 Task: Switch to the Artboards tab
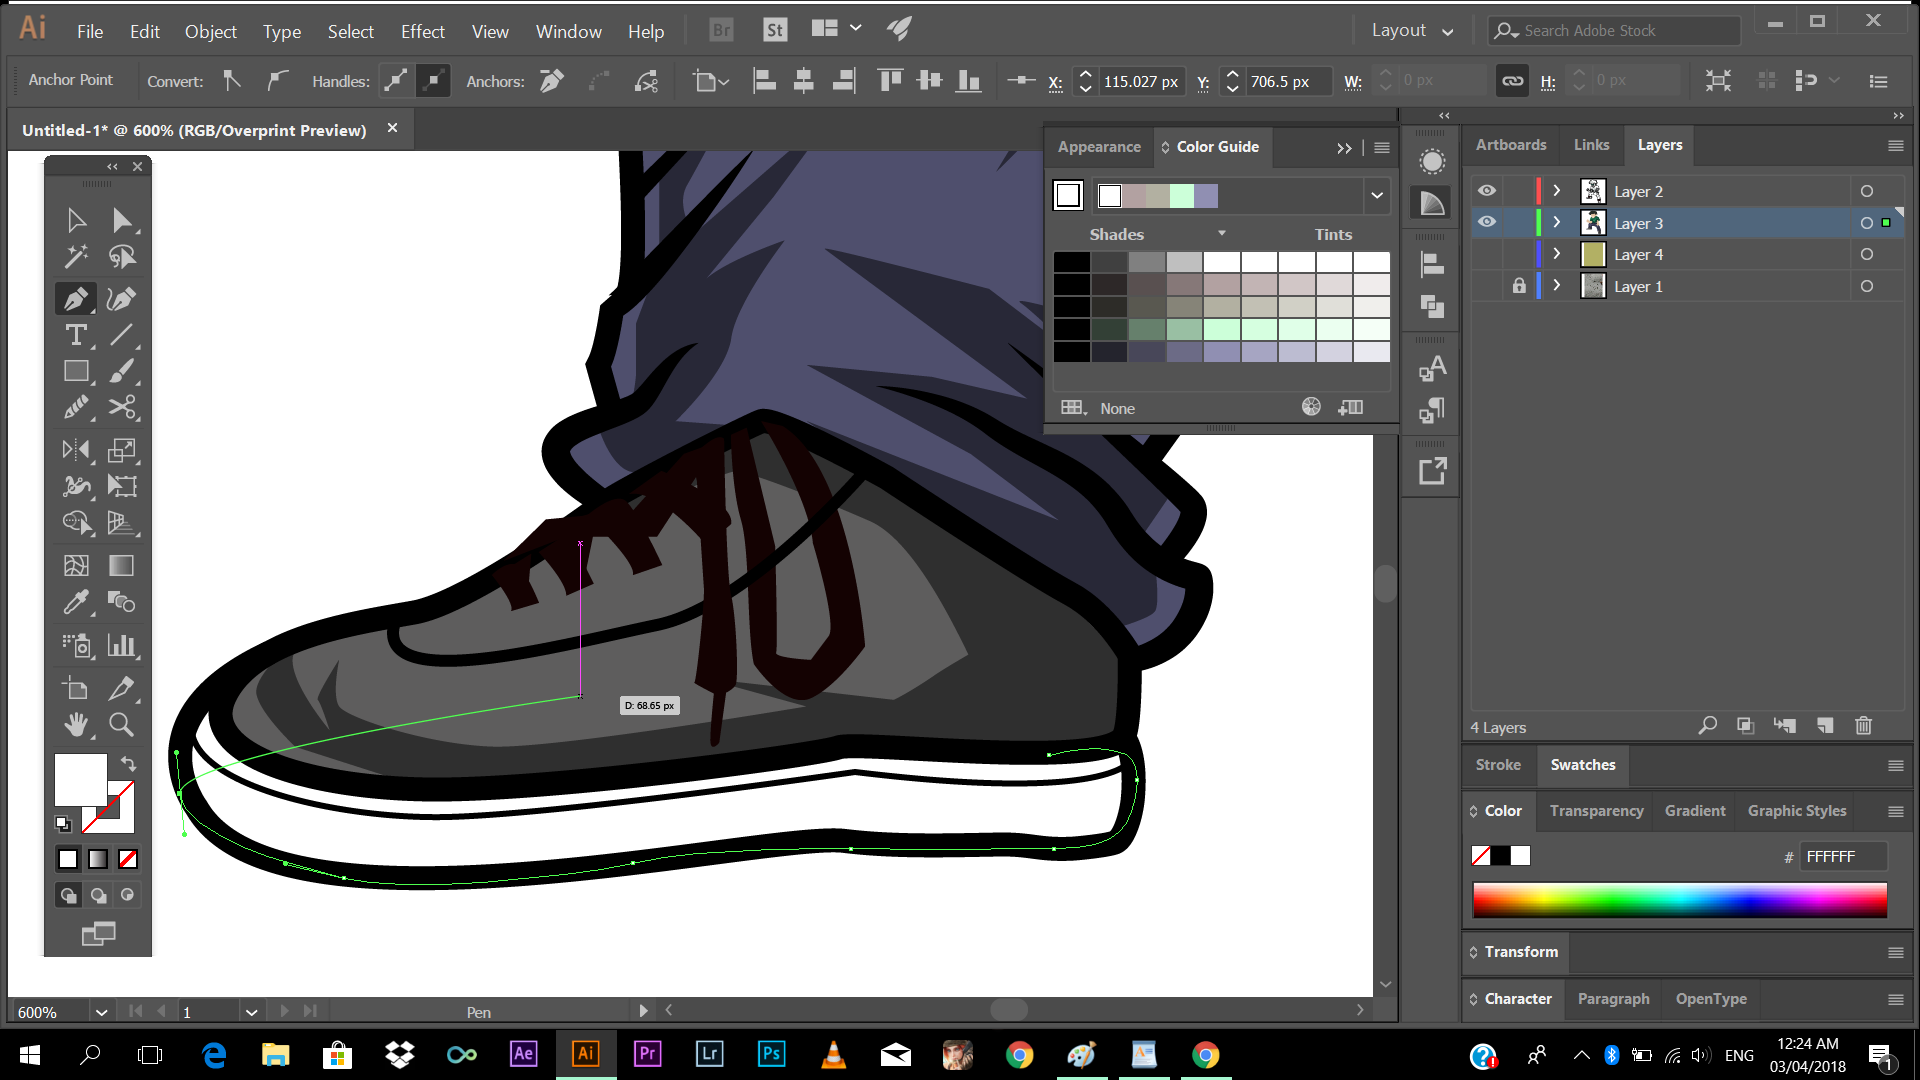pyautogui.click(x=1510, y=145)
